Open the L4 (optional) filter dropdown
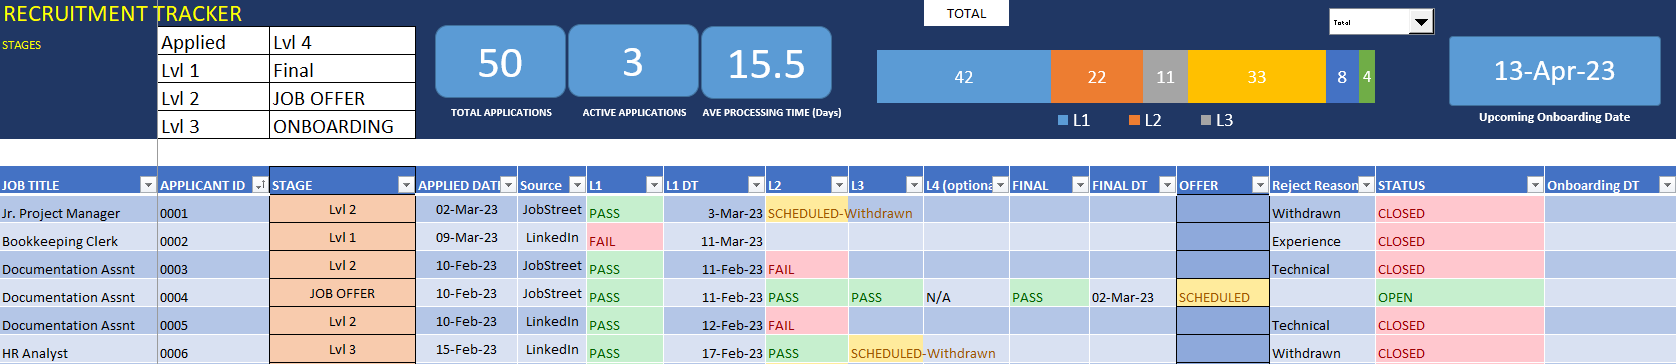The width and height of the screenshot is (1676, 364). [x=1000, y=185]
